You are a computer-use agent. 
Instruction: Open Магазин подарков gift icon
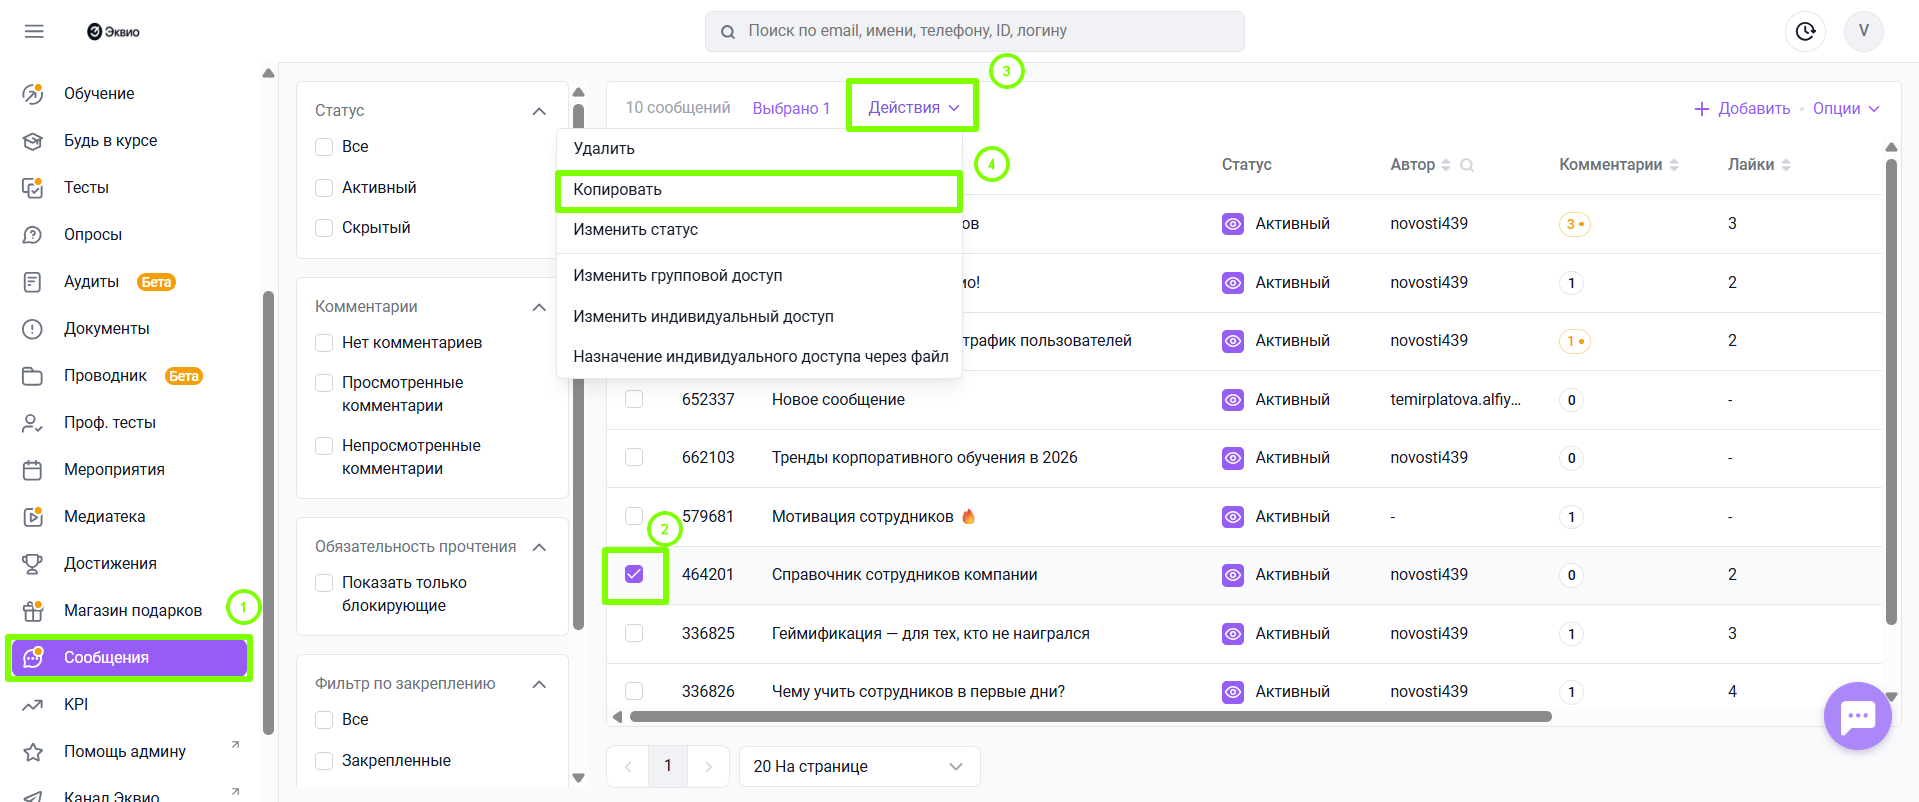(33, 611)
